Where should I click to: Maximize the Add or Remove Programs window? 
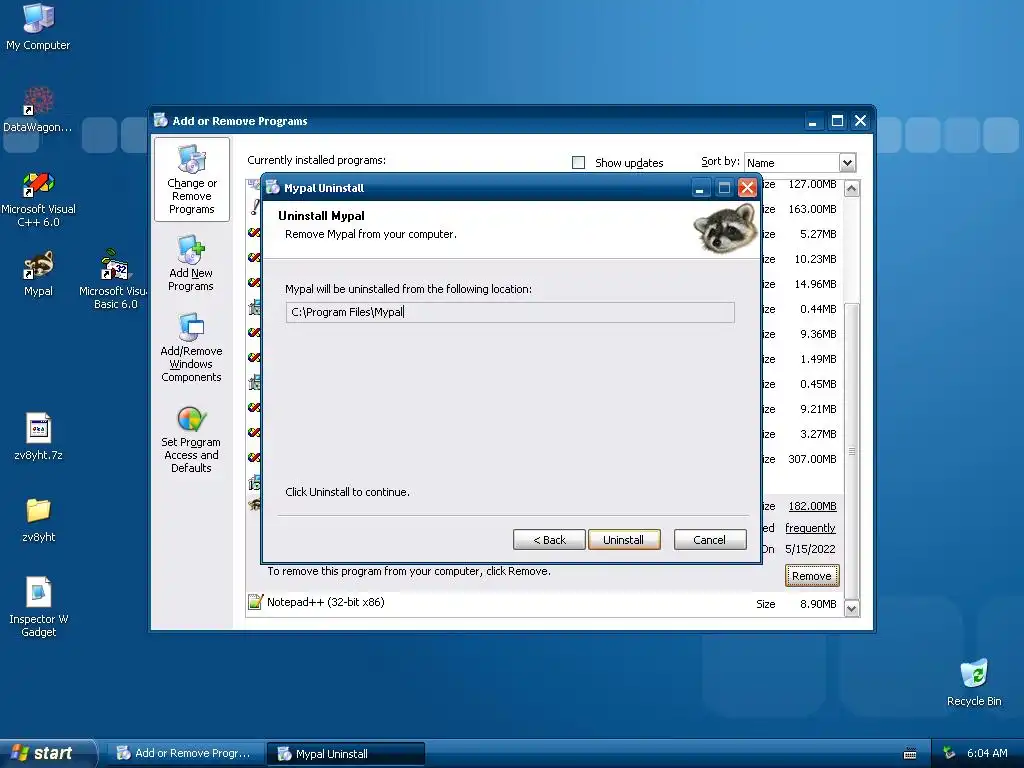(x=837, y=121)
